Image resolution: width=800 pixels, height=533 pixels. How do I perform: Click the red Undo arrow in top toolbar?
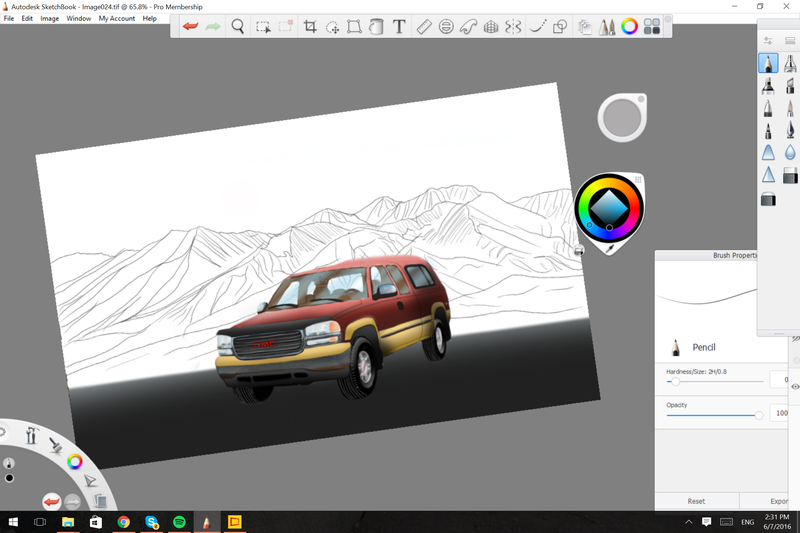click(x=190, y=26)
